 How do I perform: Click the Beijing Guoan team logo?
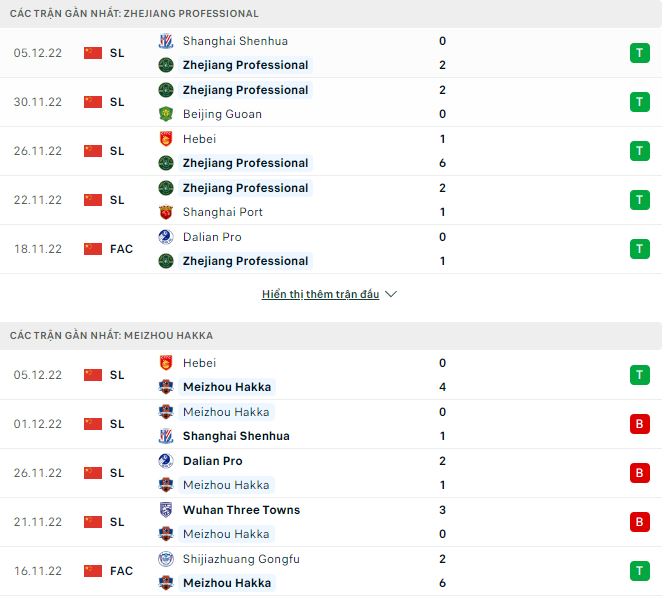166,114
